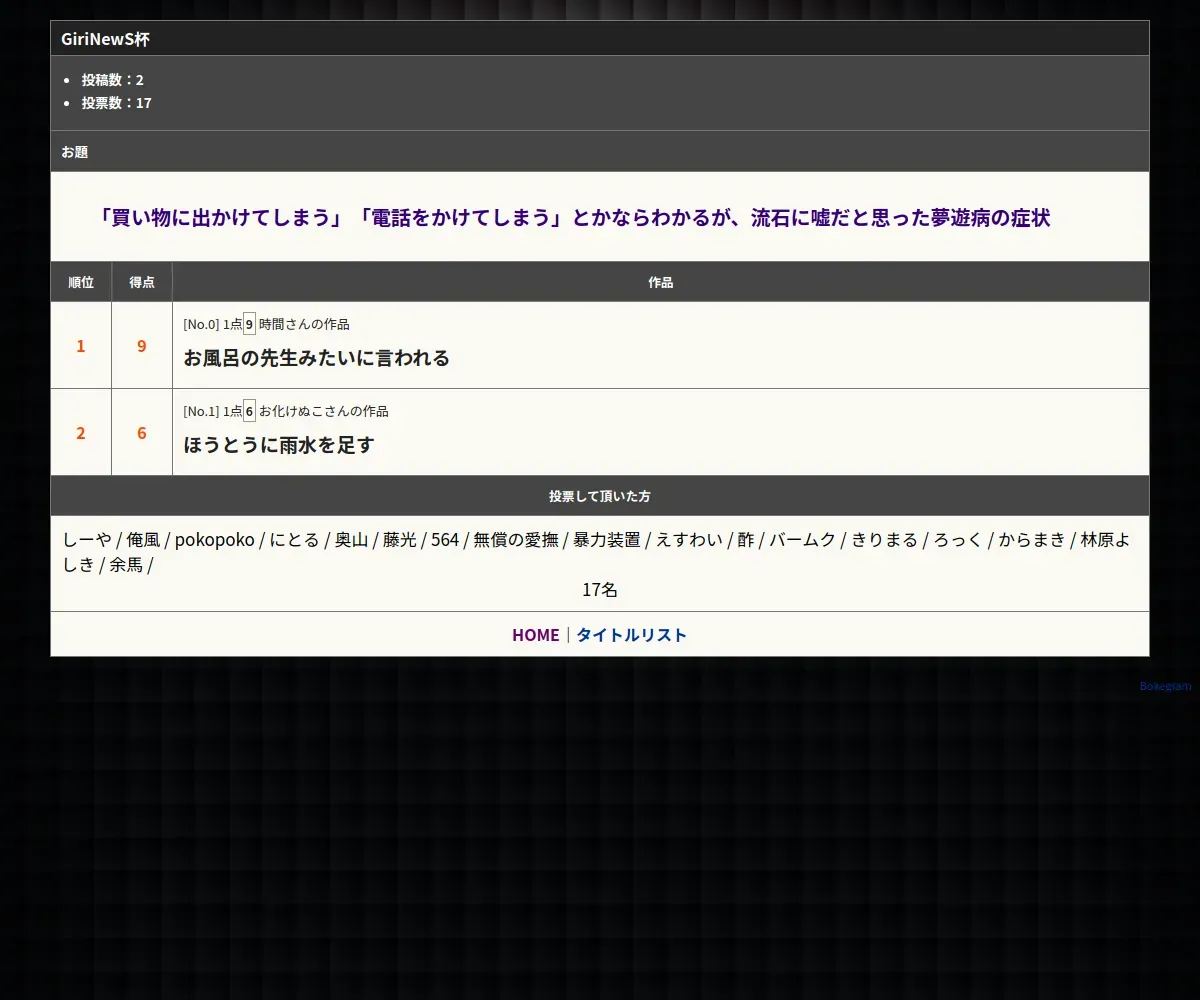Viewport: 1200px width, 1000px height.
Task: Click the 17名 voter count
Action: 600,590
